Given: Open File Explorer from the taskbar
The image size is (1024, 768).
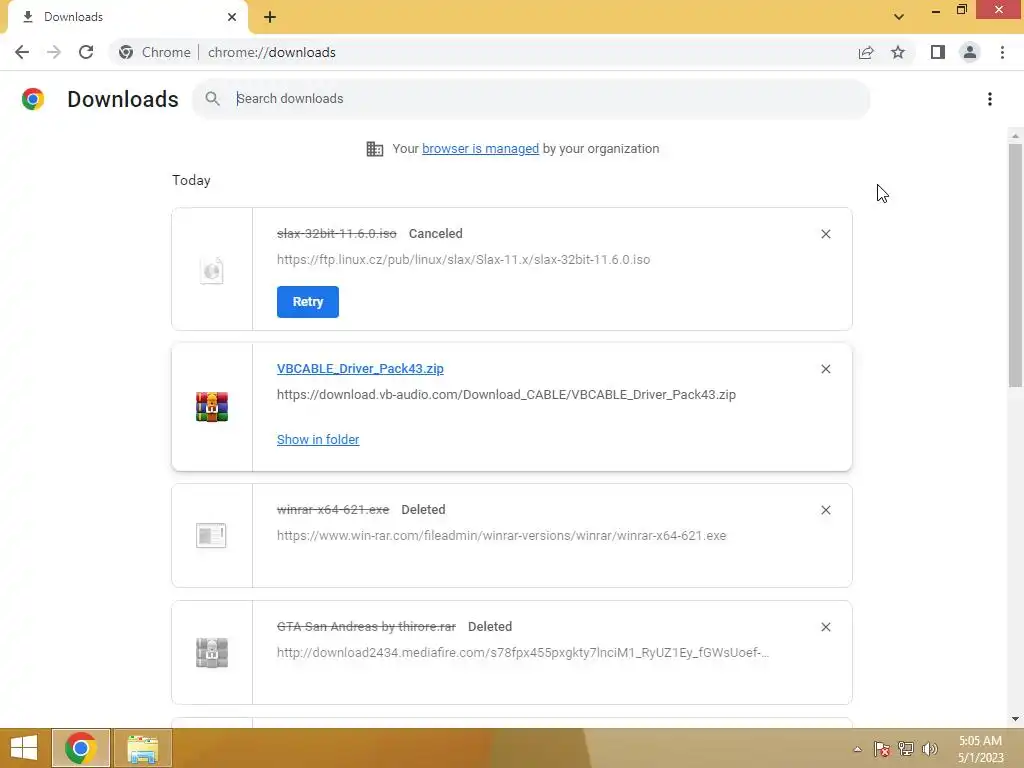Looking at the screenshot, I should [143, 748].
